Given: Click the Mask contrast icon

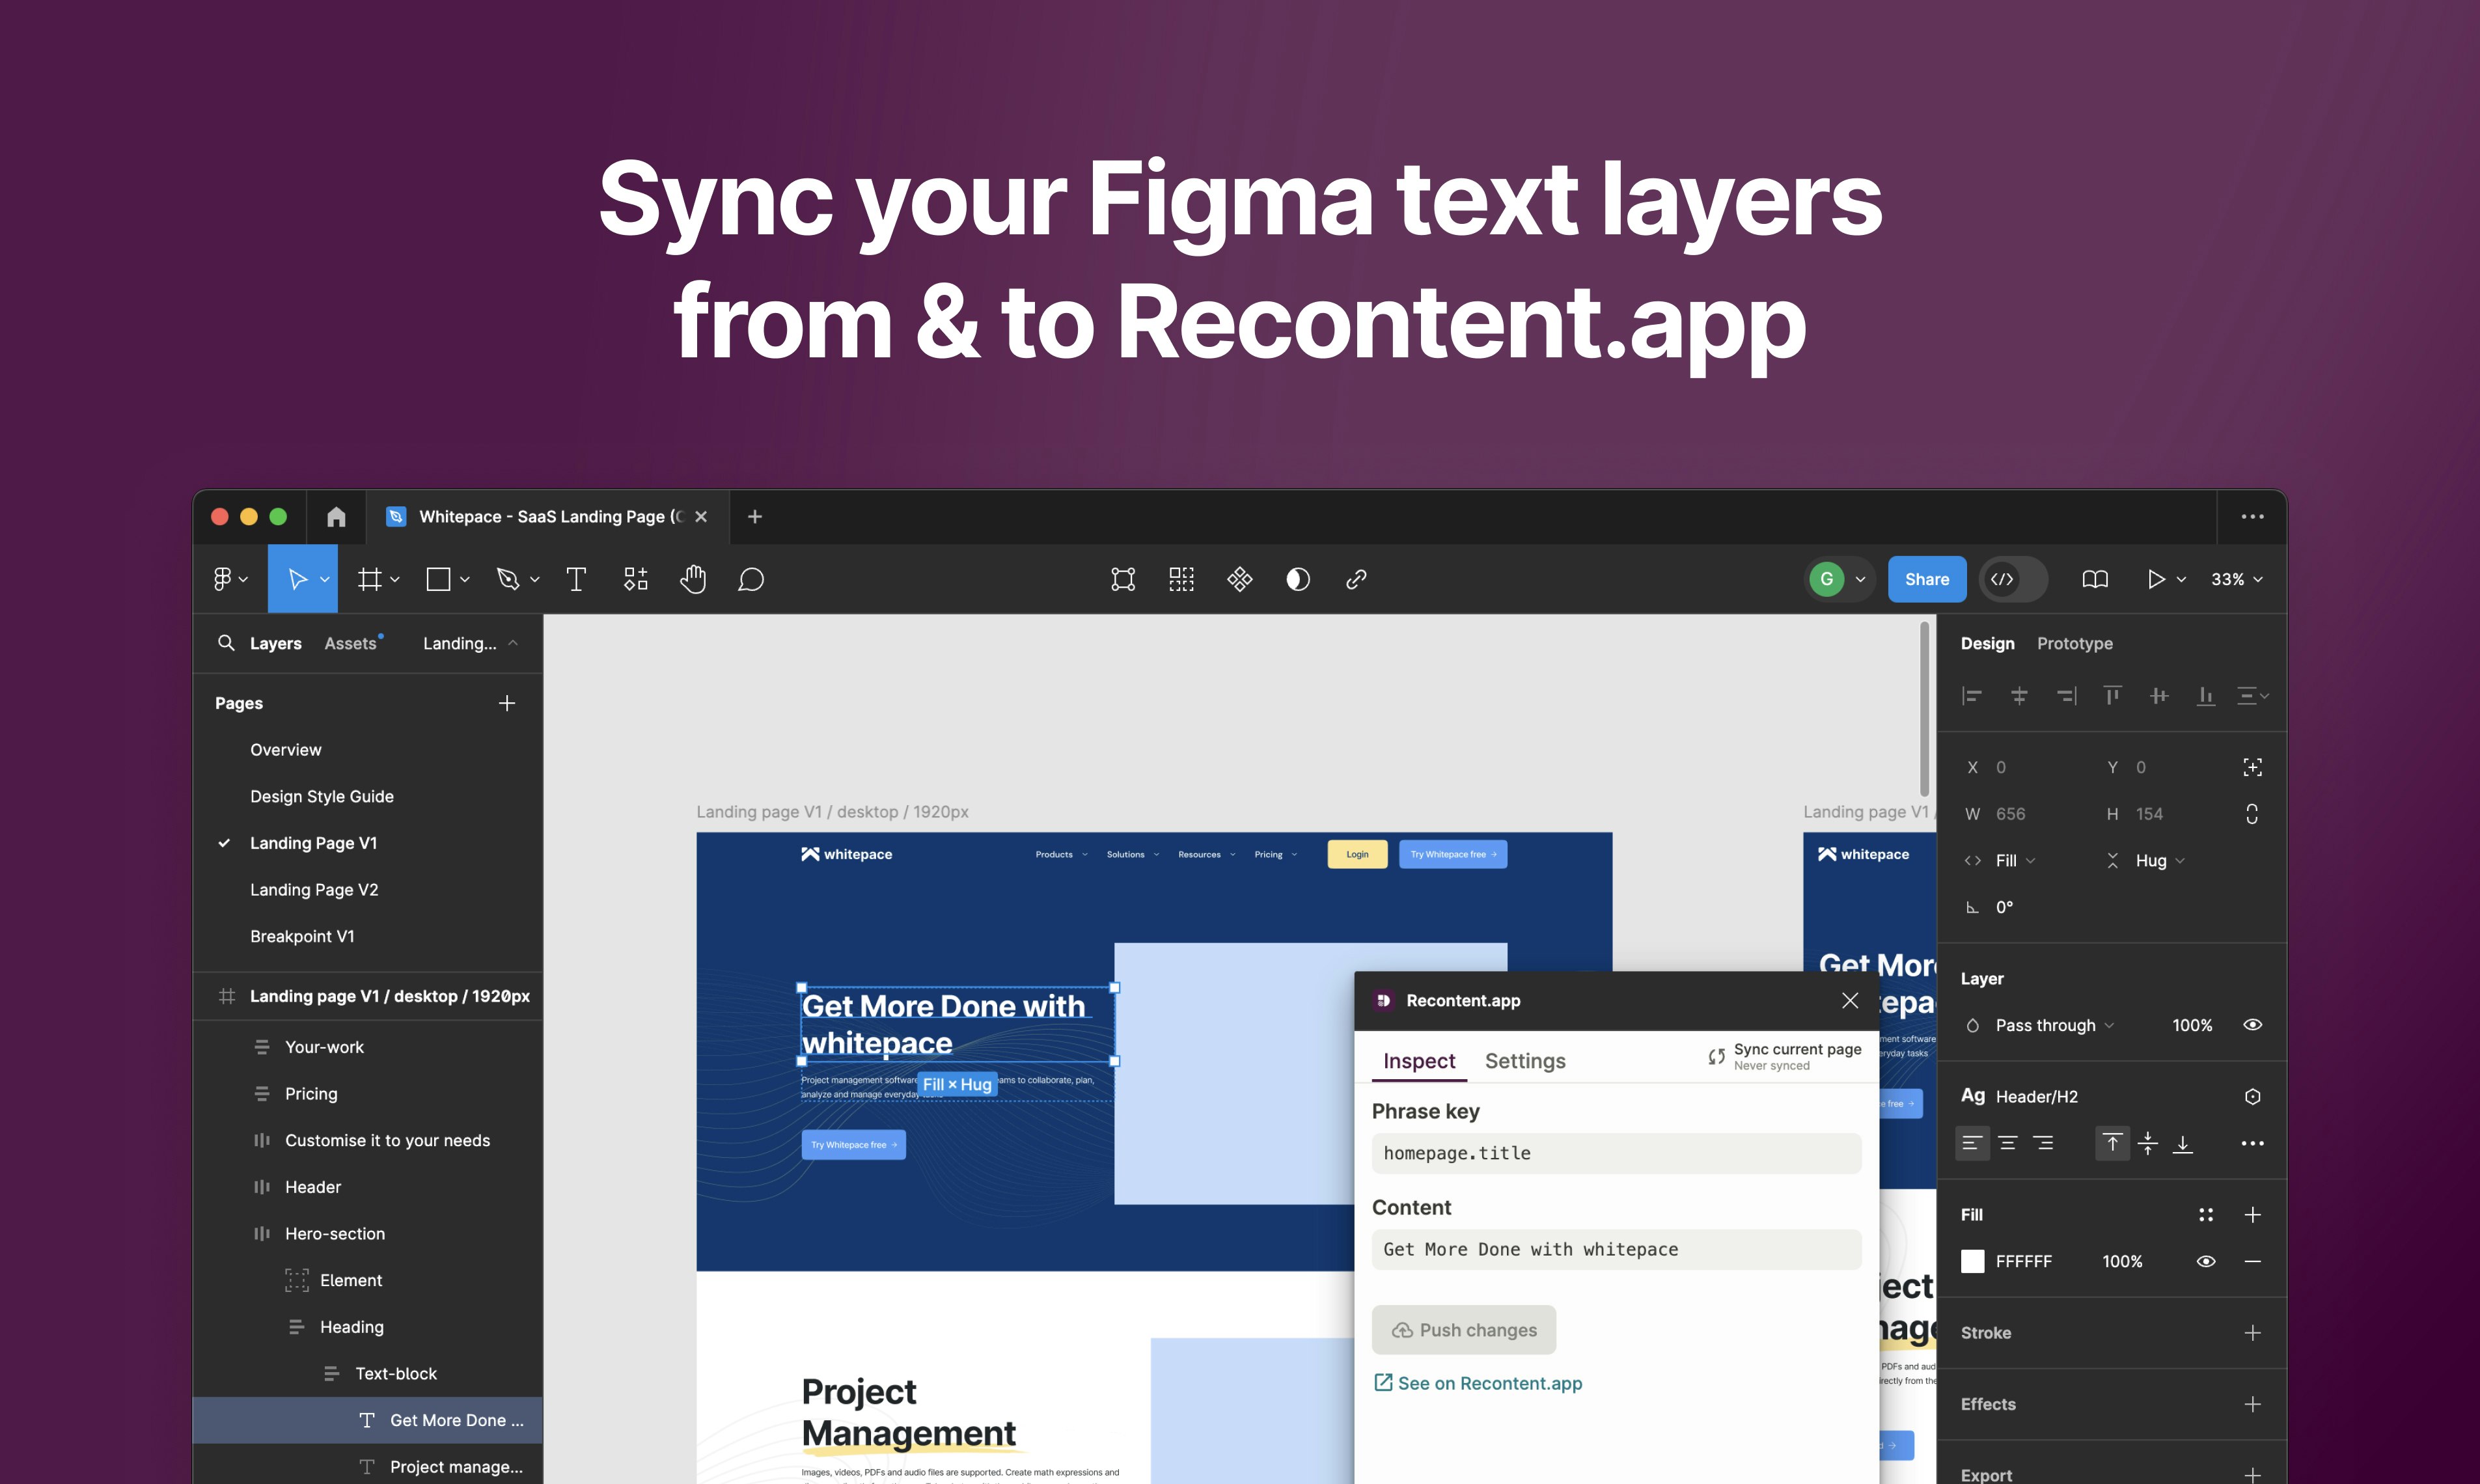Looking at the screenshot, I should coord(1298,579).
